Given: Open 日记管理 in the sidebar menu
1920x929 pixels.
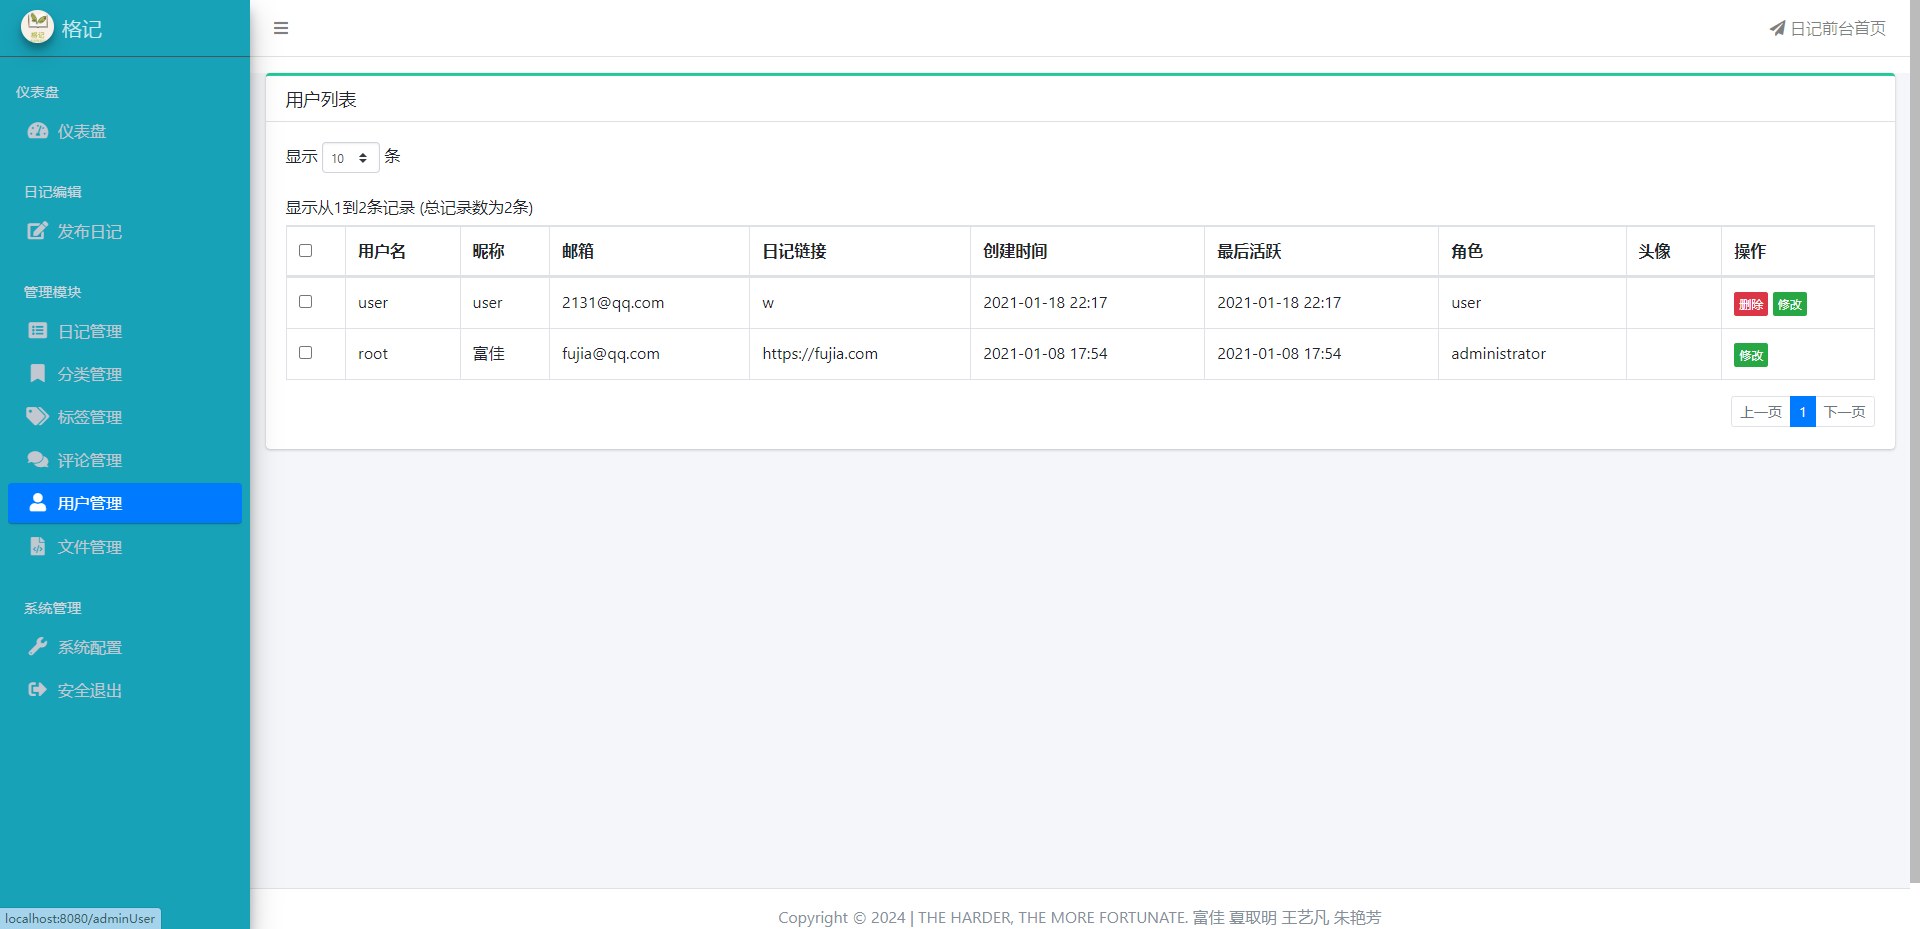Looking at the screenshot, I should point(90,331).
